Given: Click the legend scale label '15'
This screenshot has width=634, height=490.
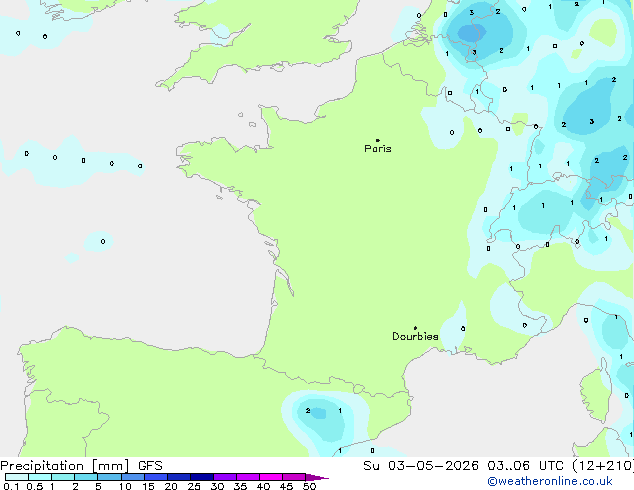Looking at the screenshot, I should click(x=148, y=486).
